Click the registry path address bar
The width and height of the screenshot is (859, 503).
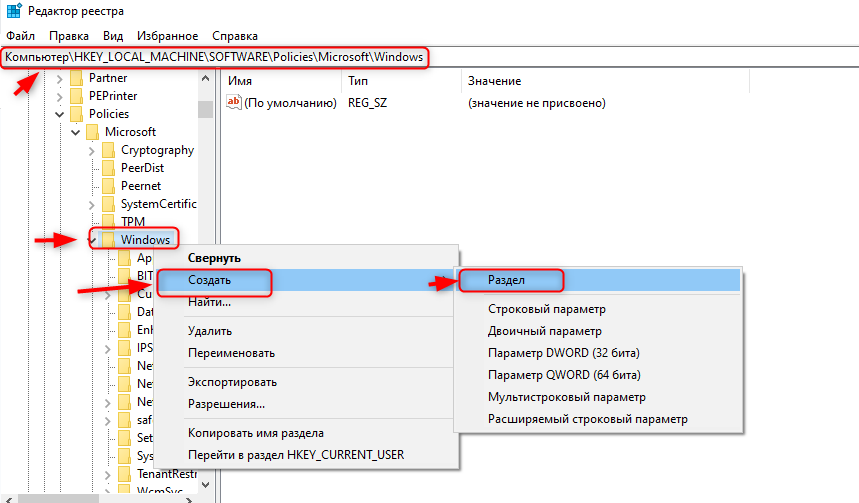(430, 57)
